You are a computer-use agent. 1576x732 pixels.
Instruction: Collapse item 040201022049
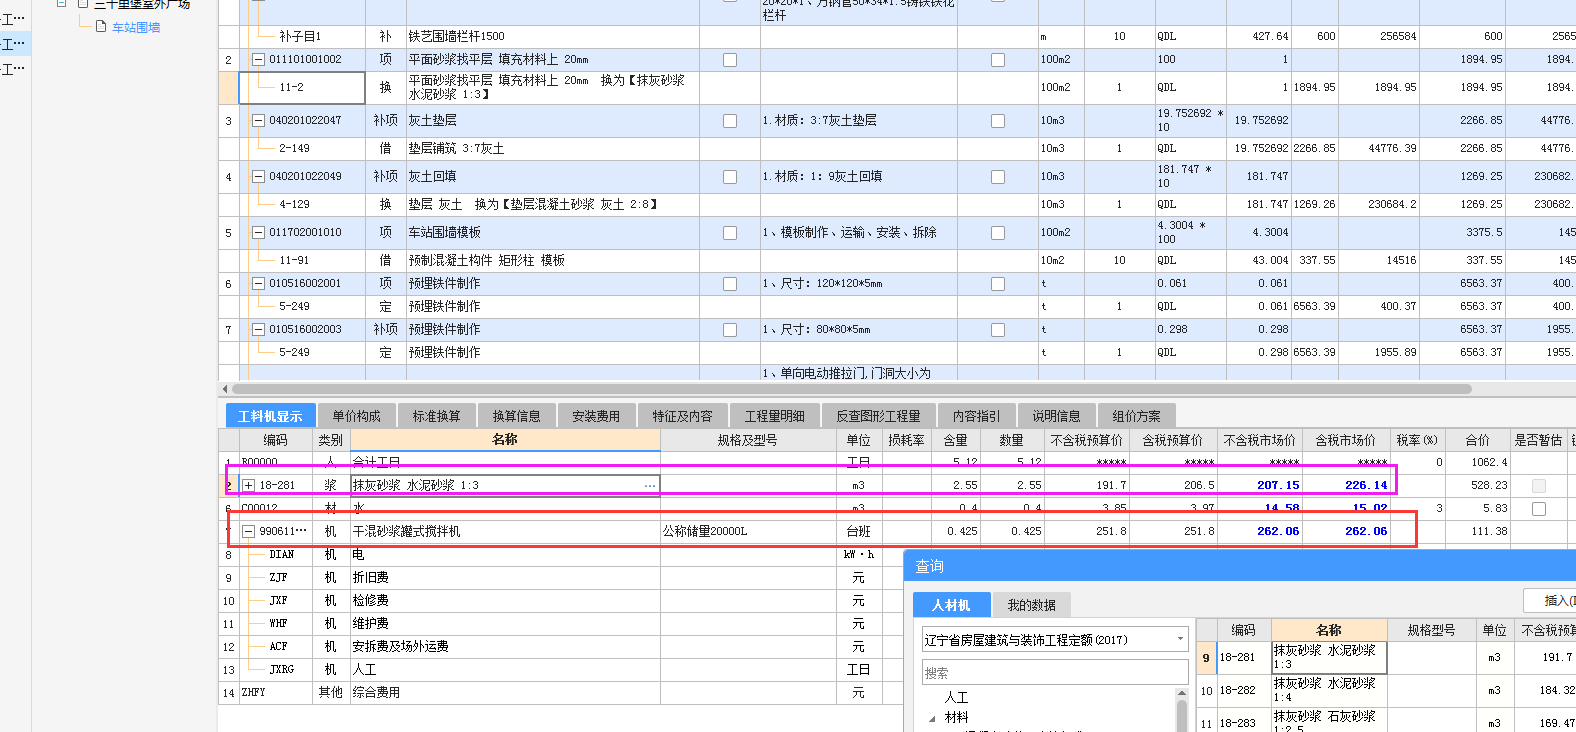(x=258, y=177)
